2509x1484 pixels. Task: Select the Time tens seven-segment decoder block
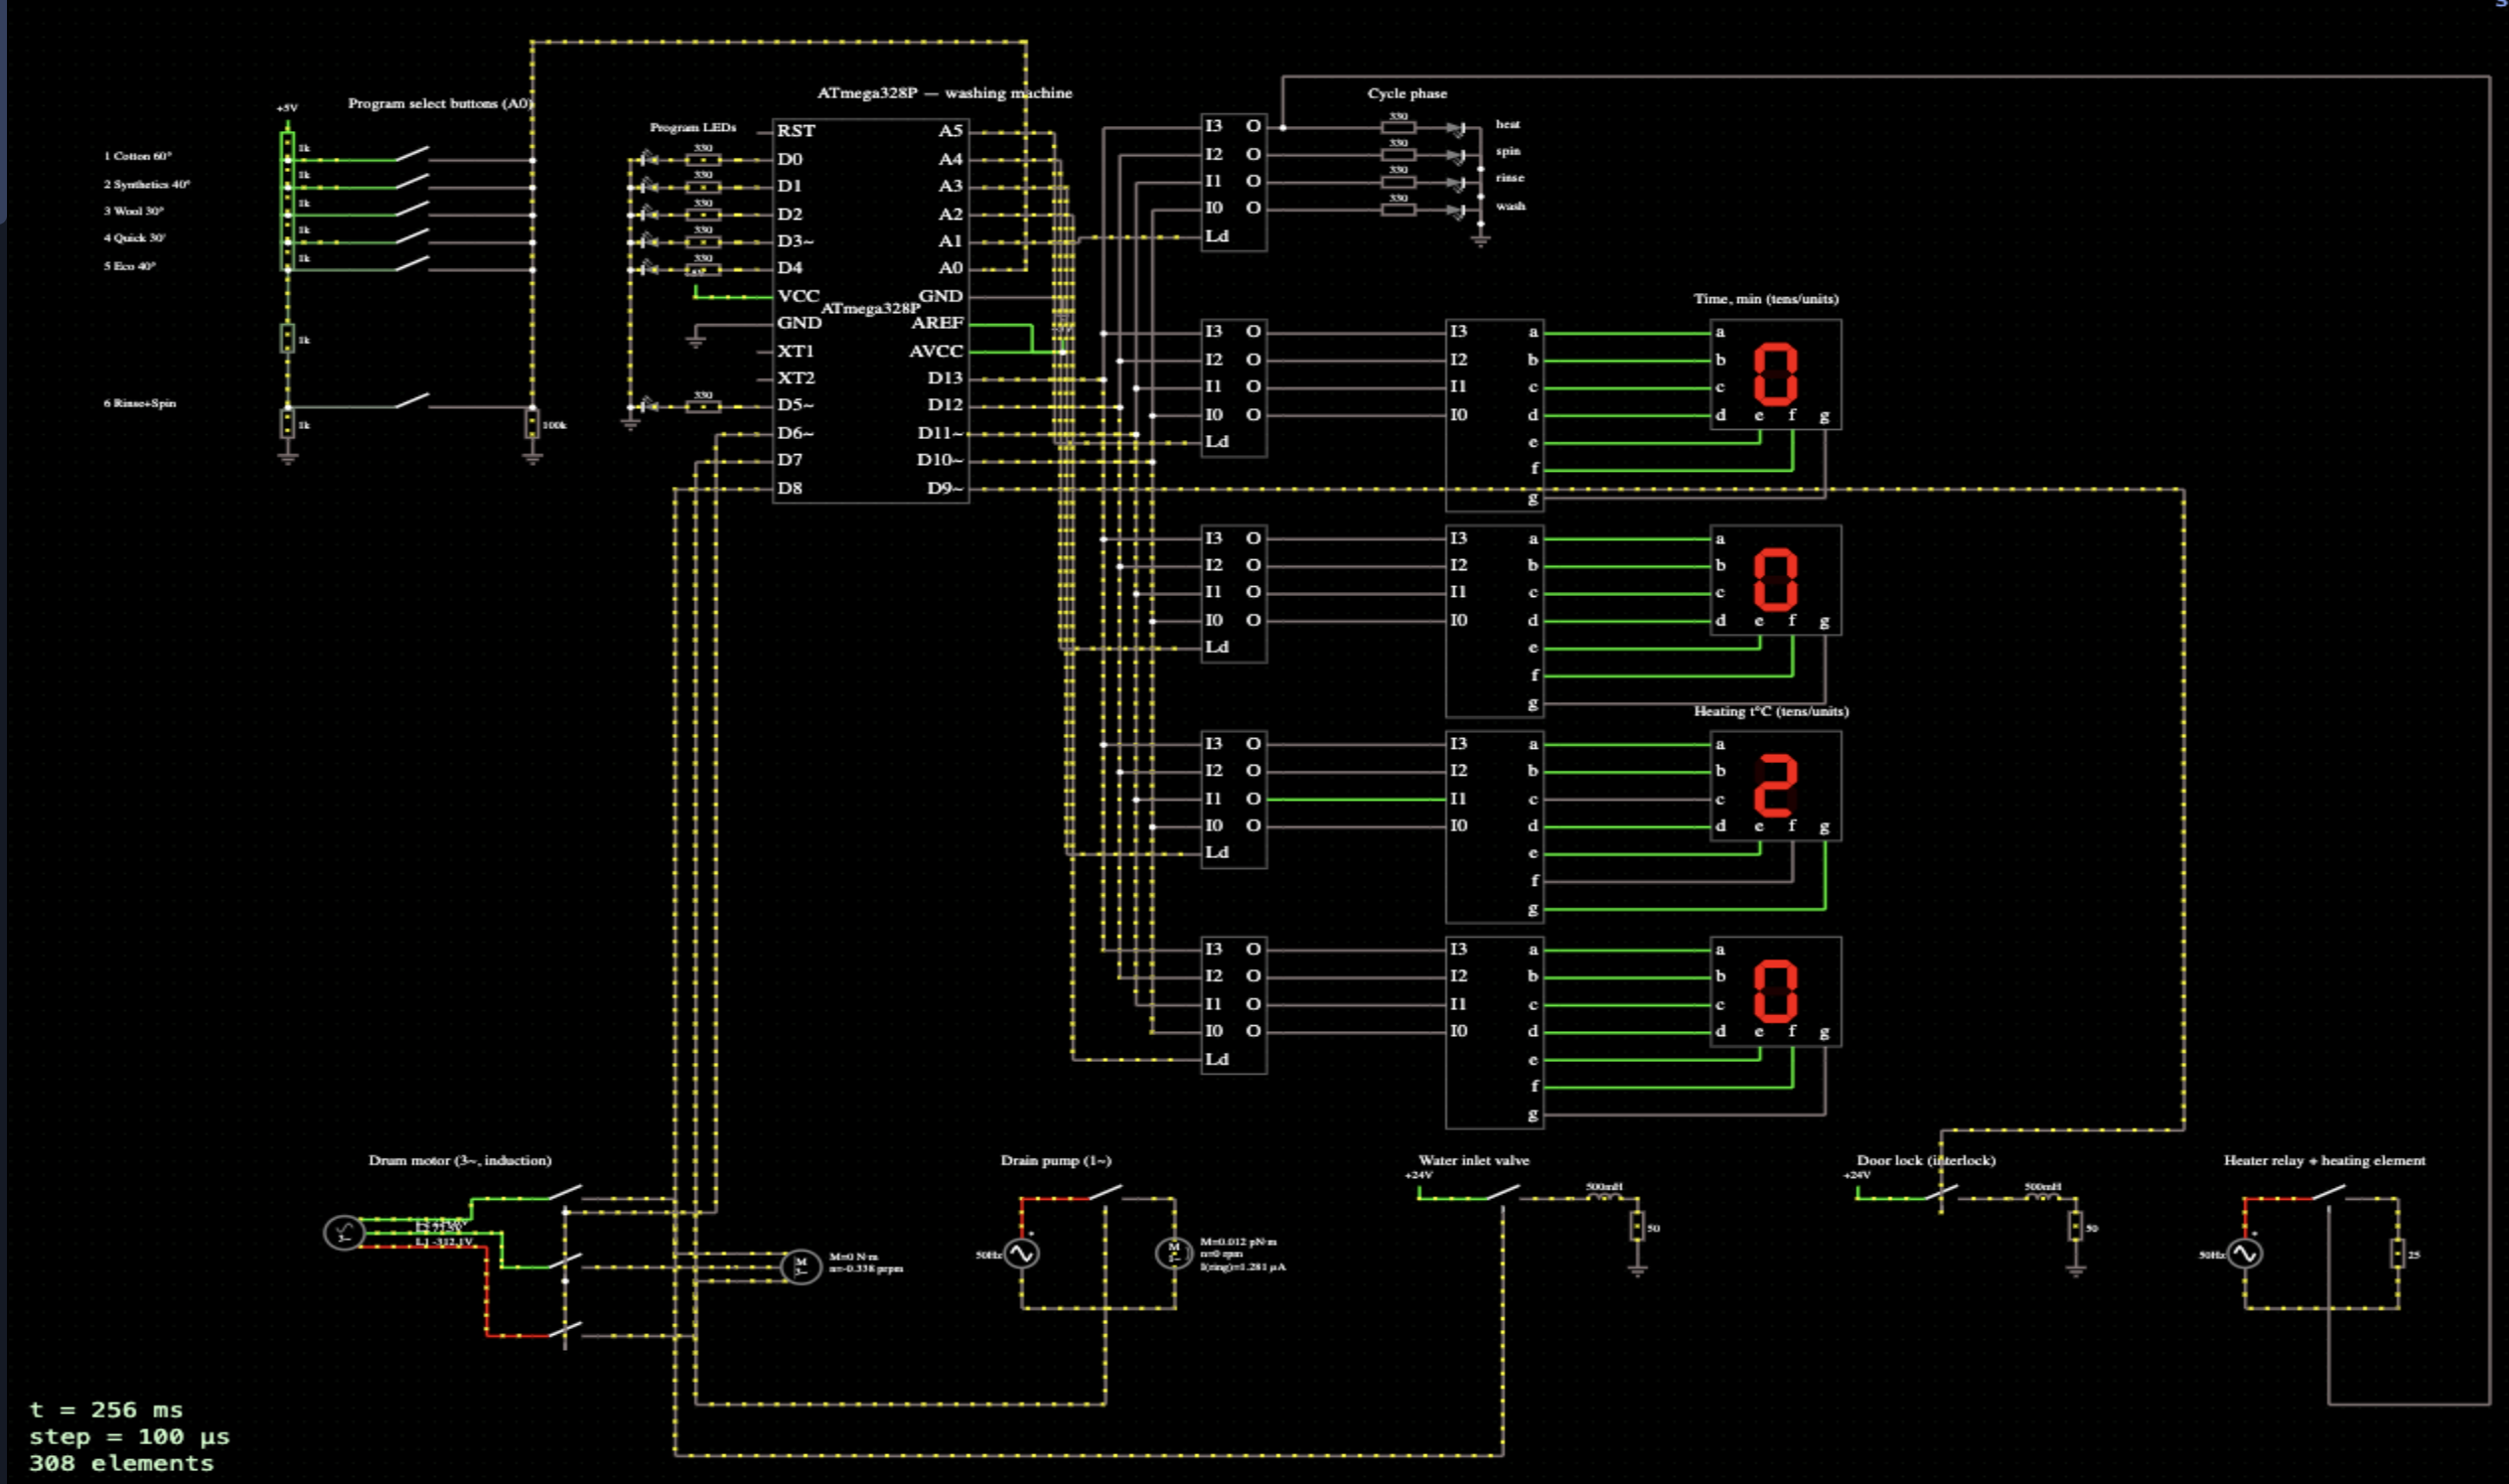point(1495,415)
